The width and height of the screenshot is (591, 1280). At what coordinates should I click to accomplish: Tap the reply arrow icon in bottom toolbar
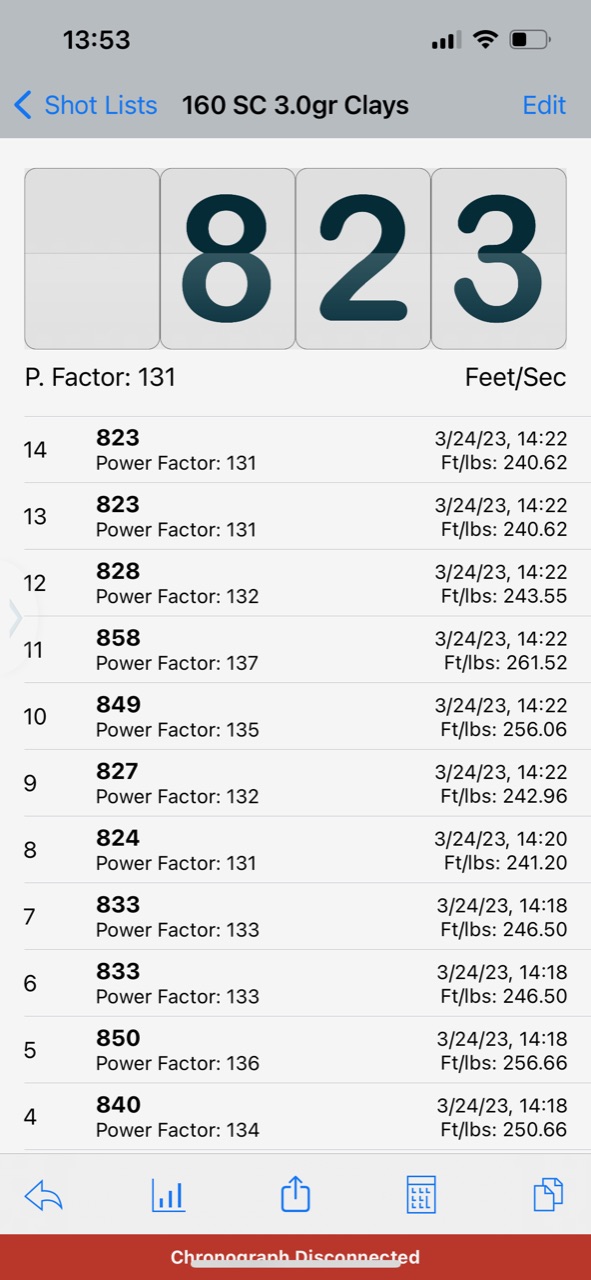click(x=43, y=1195)
